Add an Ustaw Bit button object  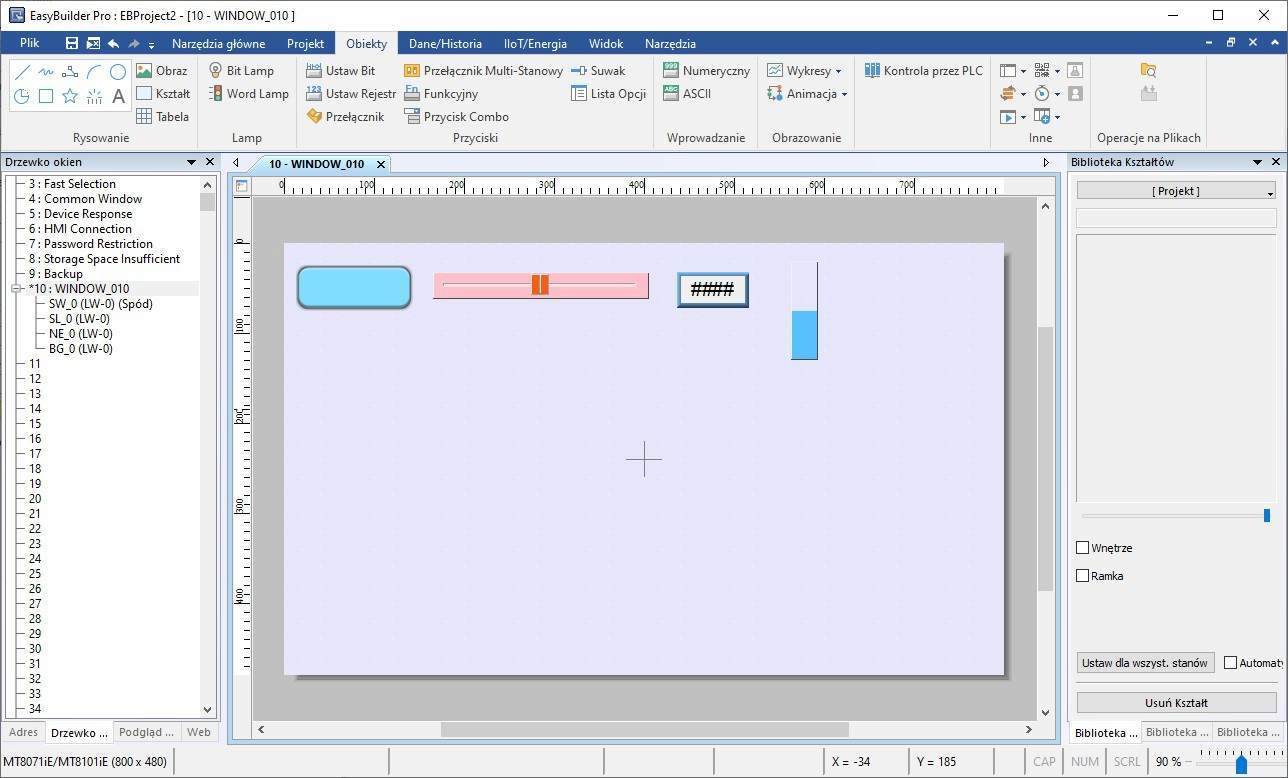coord(340,71)
